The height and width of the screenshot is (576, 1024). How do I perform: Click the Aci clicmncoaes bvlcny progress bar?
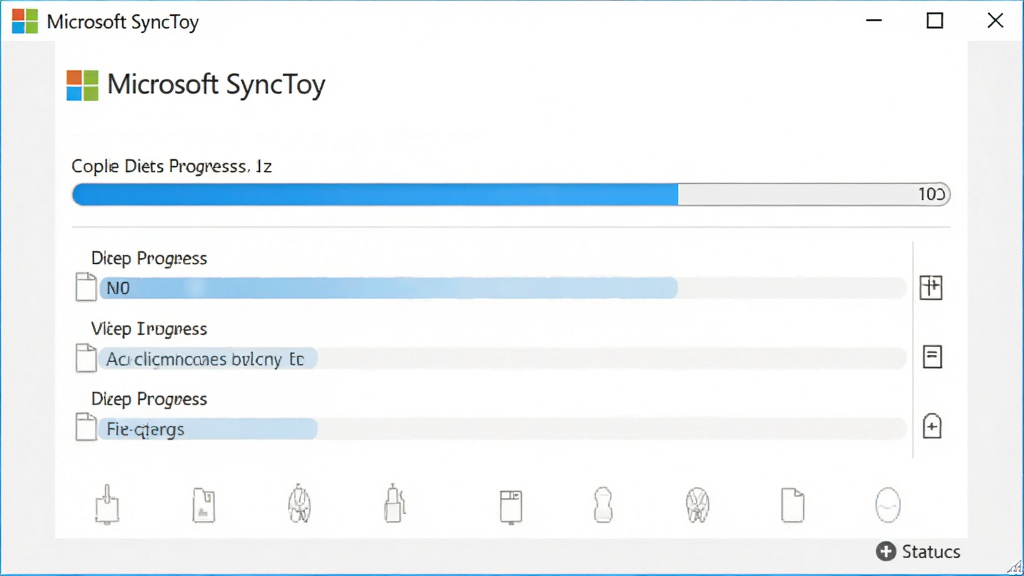point(503,359)
